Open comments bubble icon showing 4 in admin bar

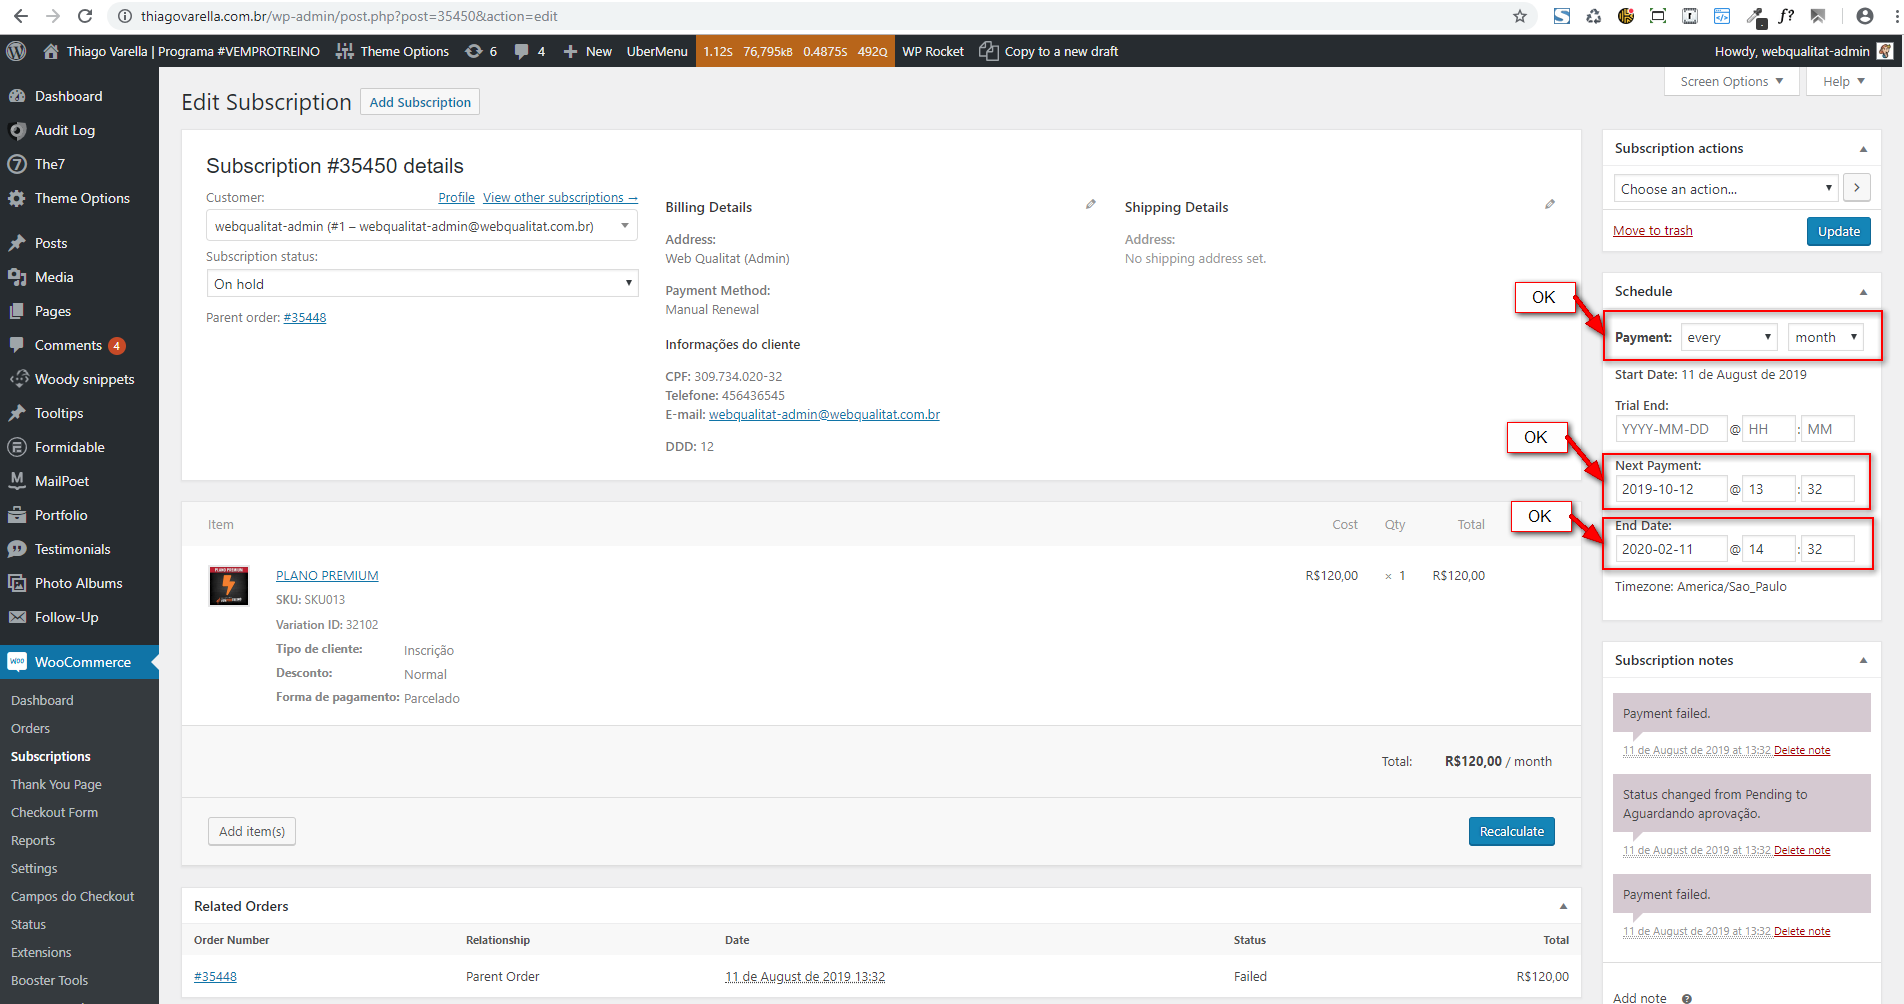click(x=521, y=51)
